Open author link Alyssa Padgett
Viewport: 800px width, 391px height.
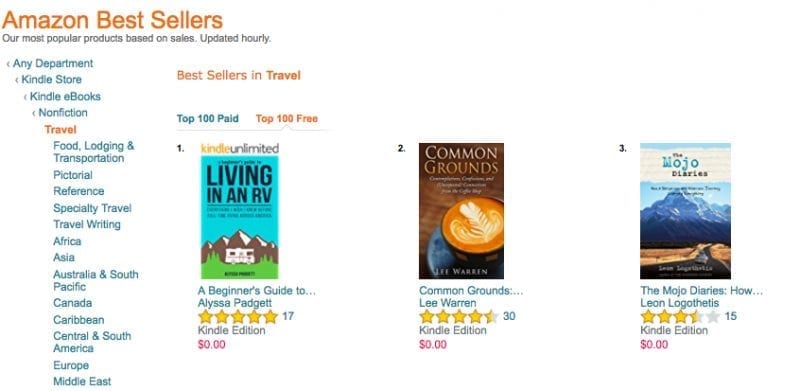pyautogui.click(x=235, y=303)
